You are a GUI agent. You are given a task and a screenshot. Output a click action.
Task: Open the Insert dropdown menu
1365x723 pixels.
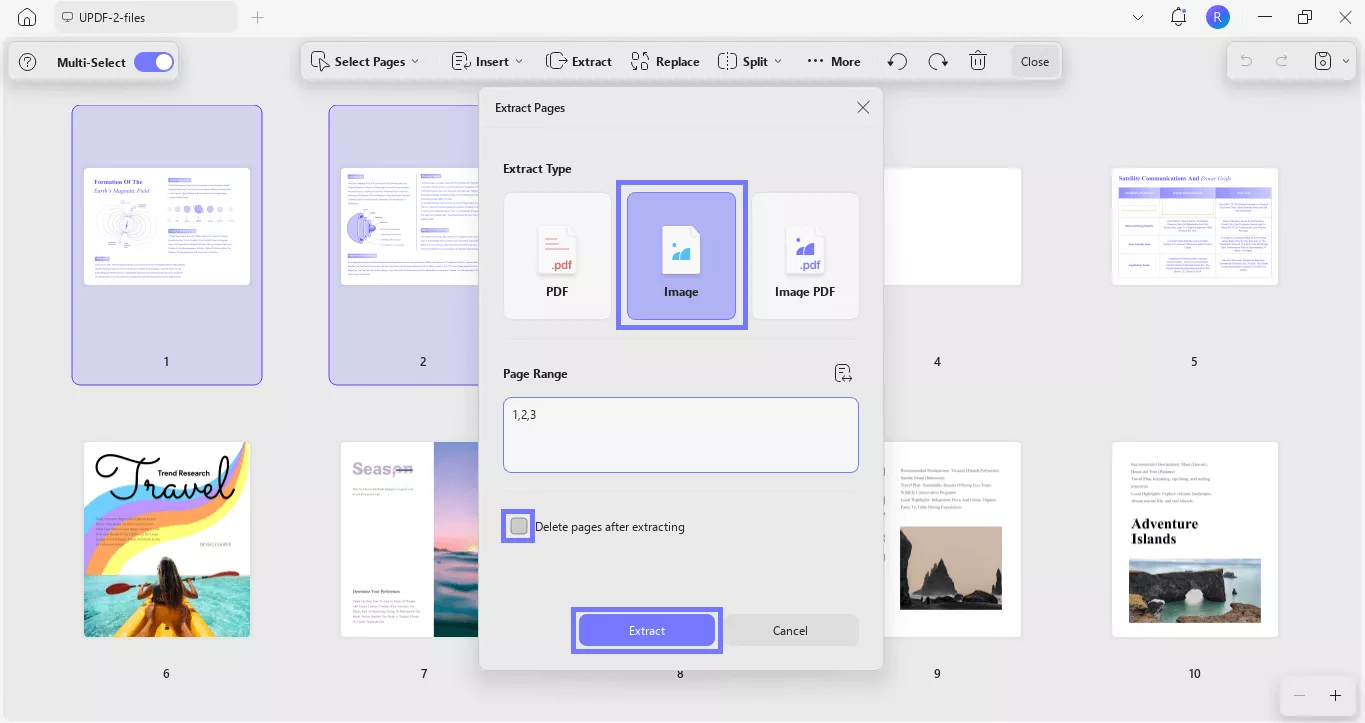click(x=487, y=61)
